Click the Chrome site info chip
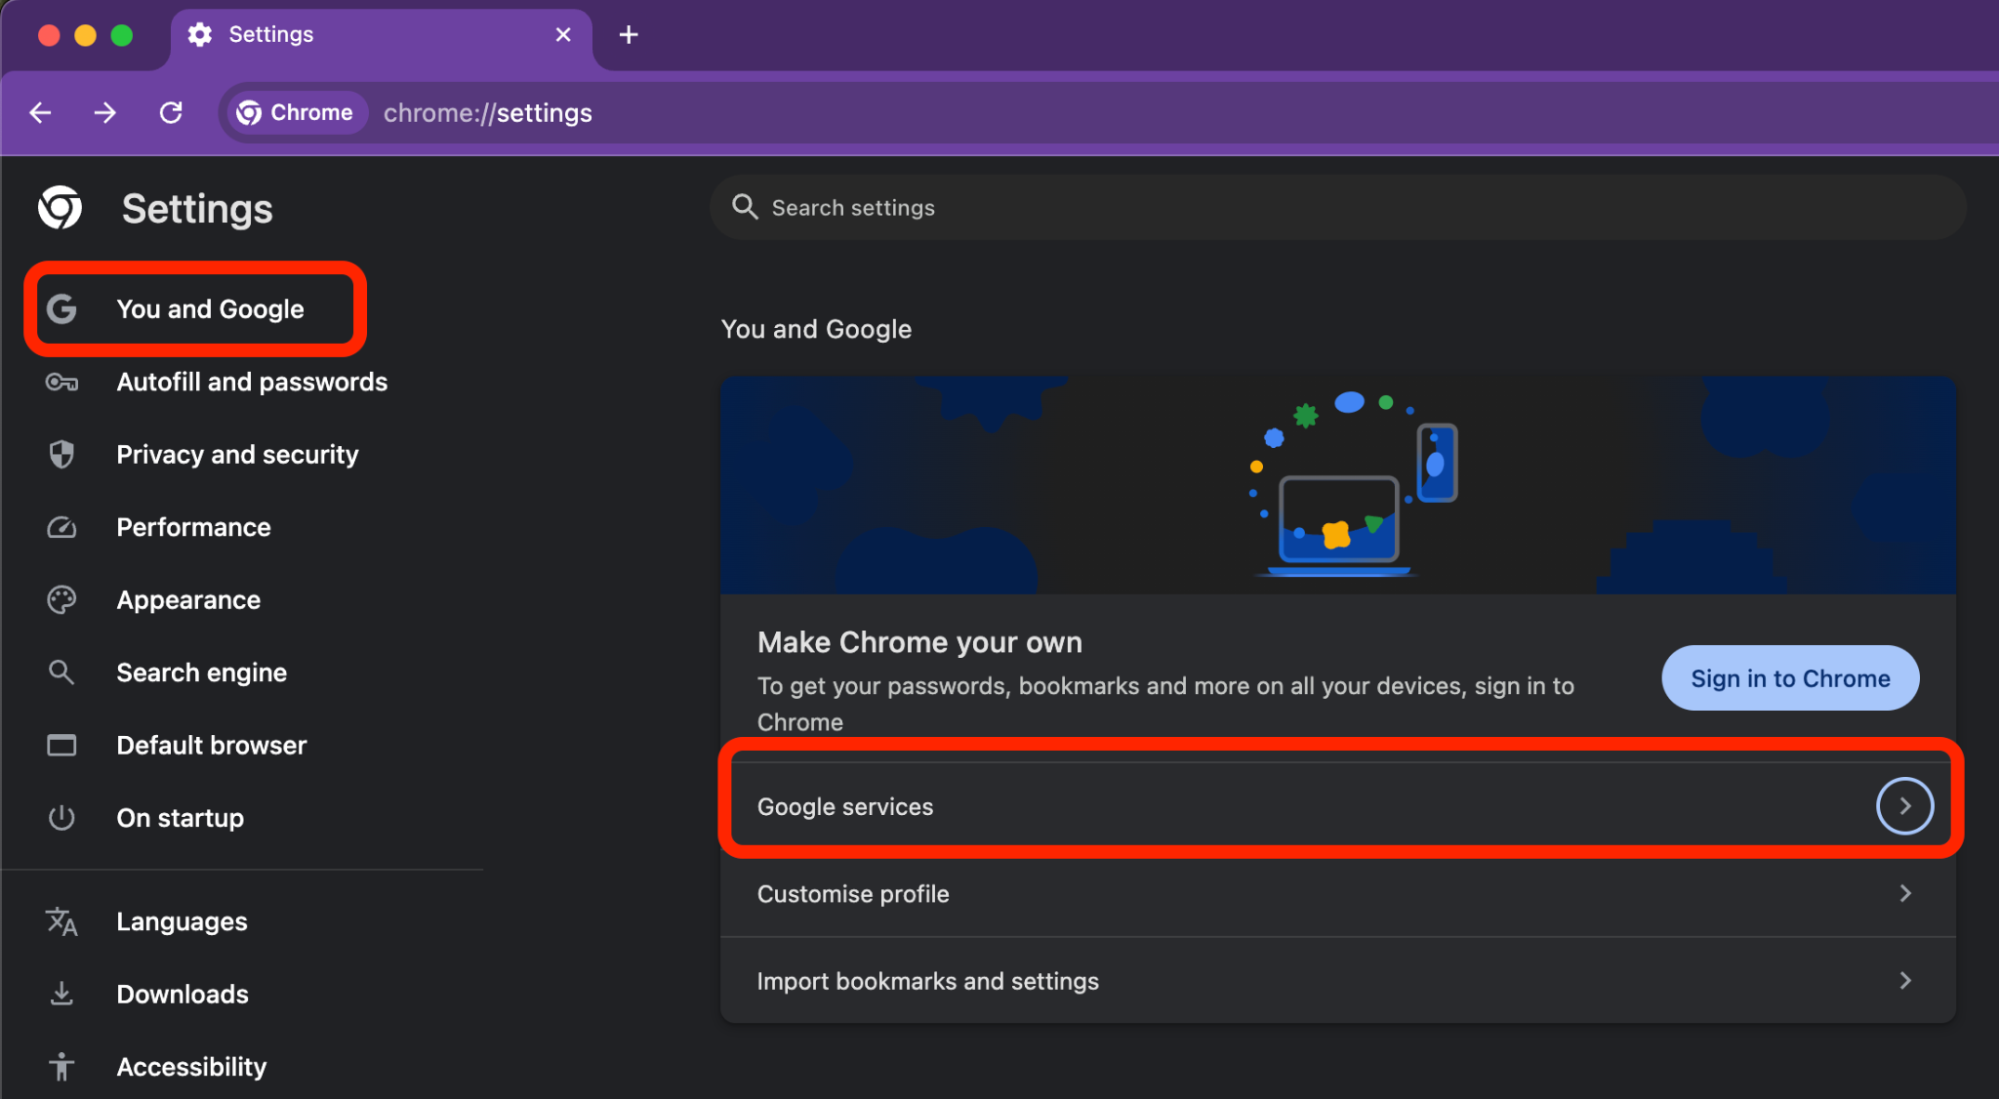 click(x=296, y=113)
